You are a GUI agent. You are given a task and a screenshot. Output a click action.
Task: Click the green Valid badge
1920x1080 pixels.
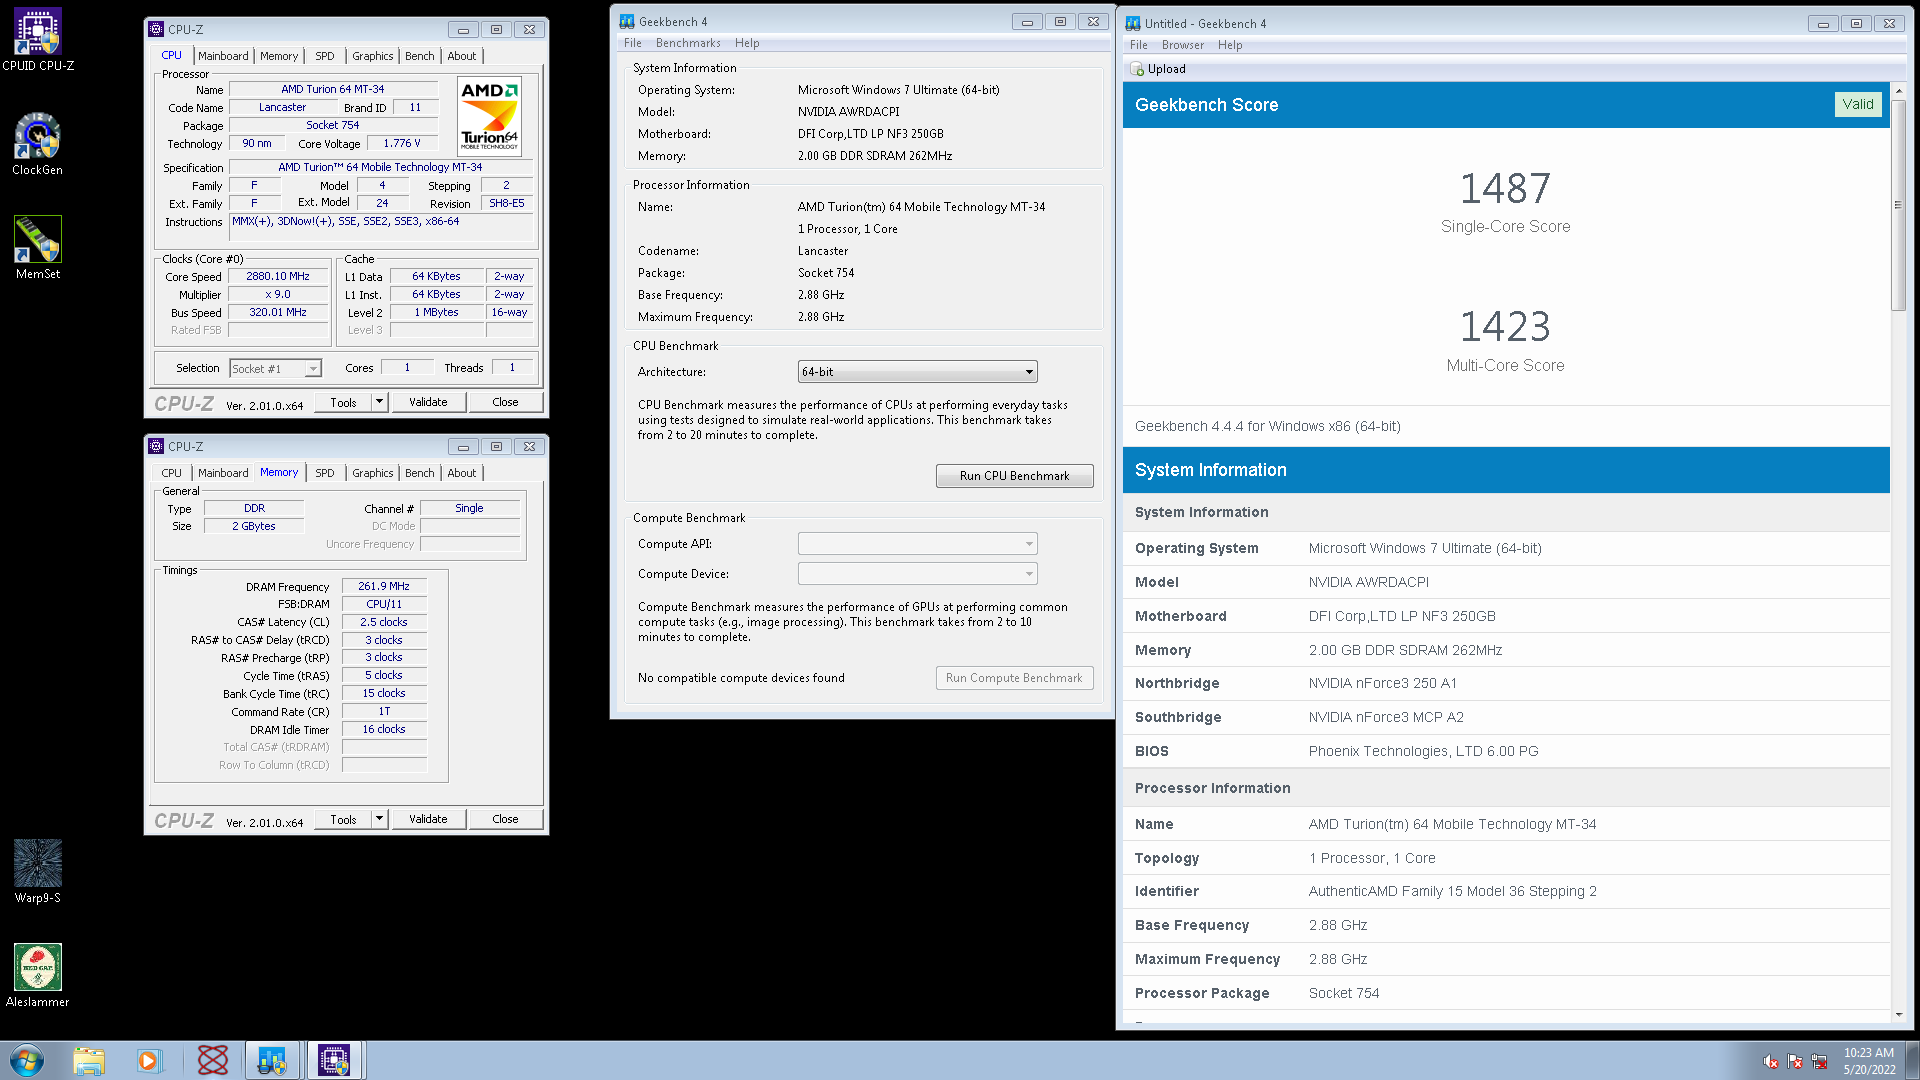tap(1858, 104)
